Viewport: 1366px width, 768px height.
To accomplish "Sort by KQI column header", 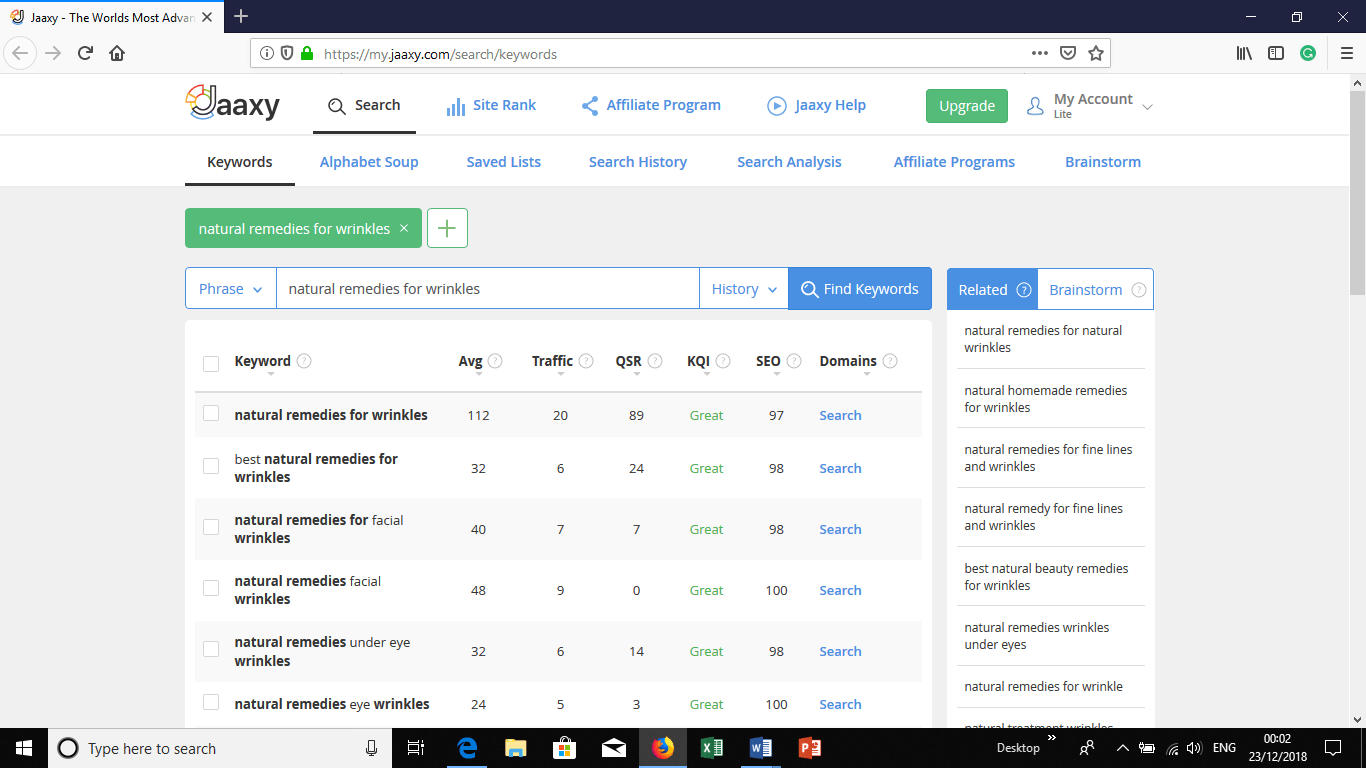I will point(698,361).
